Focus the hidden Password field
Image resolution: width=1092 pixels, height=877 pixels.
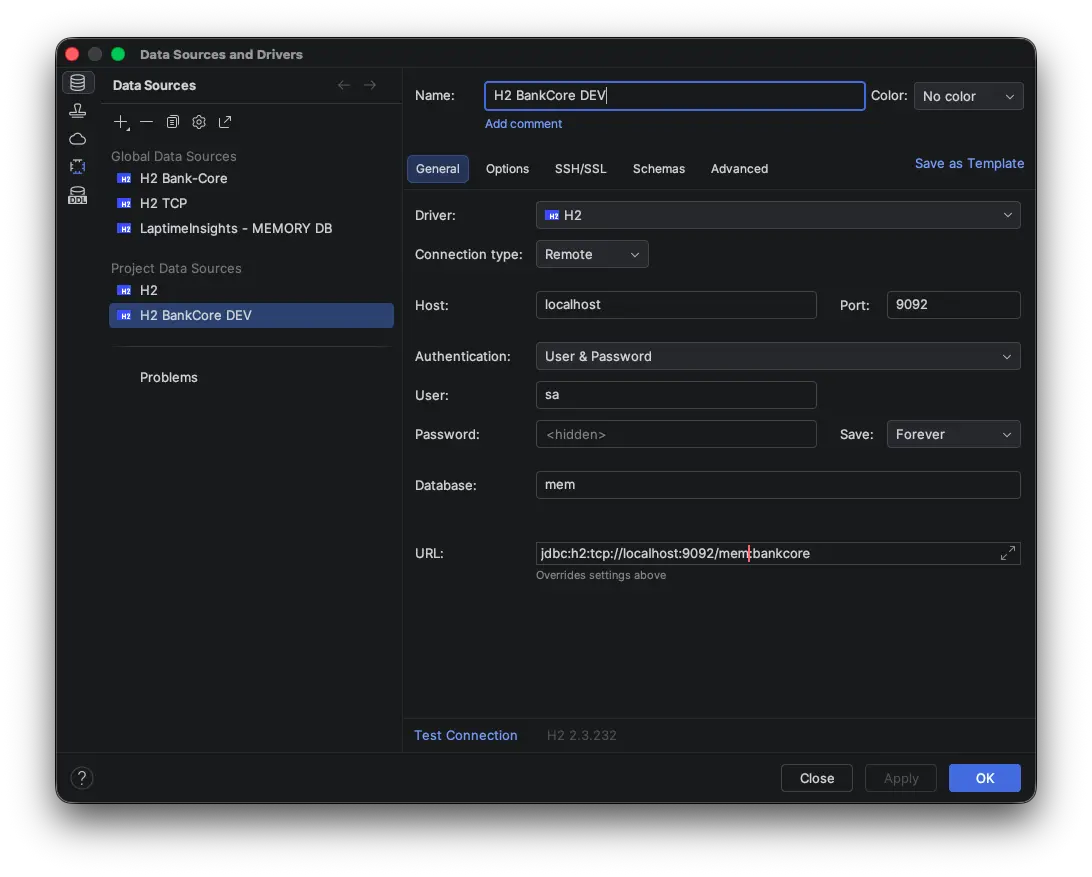point(676,434)
